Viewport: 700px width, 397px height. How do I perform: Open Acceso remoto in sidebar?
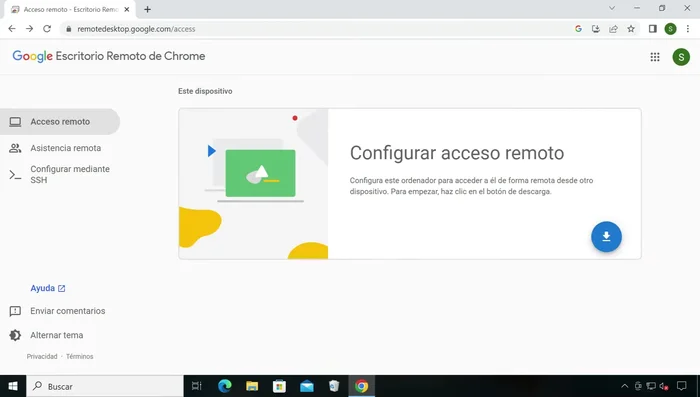click(x=60, y=121)
